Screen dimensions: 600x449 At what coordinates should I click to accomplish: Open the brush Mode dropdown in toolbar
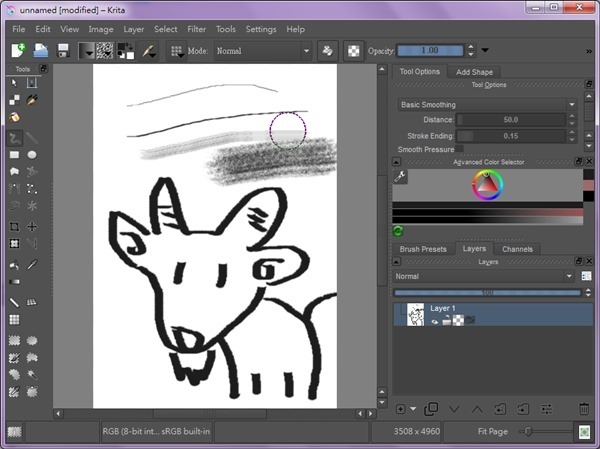pos(262,50)
